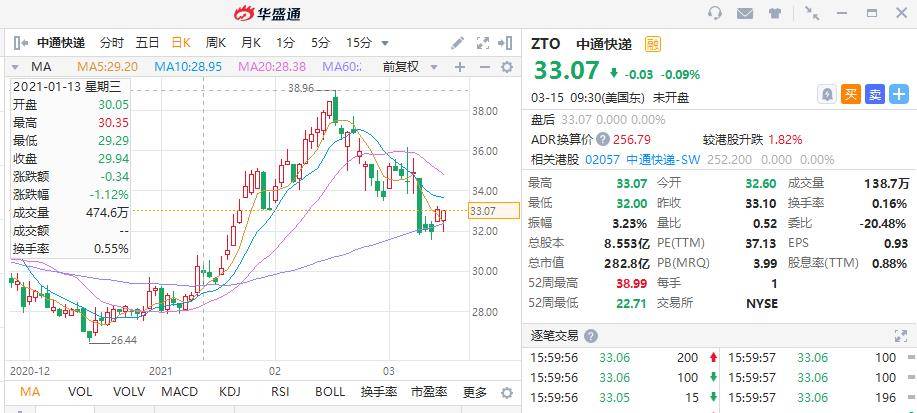Open 更多 indicators menu
917x413 pixels.
tap(474, 392)
